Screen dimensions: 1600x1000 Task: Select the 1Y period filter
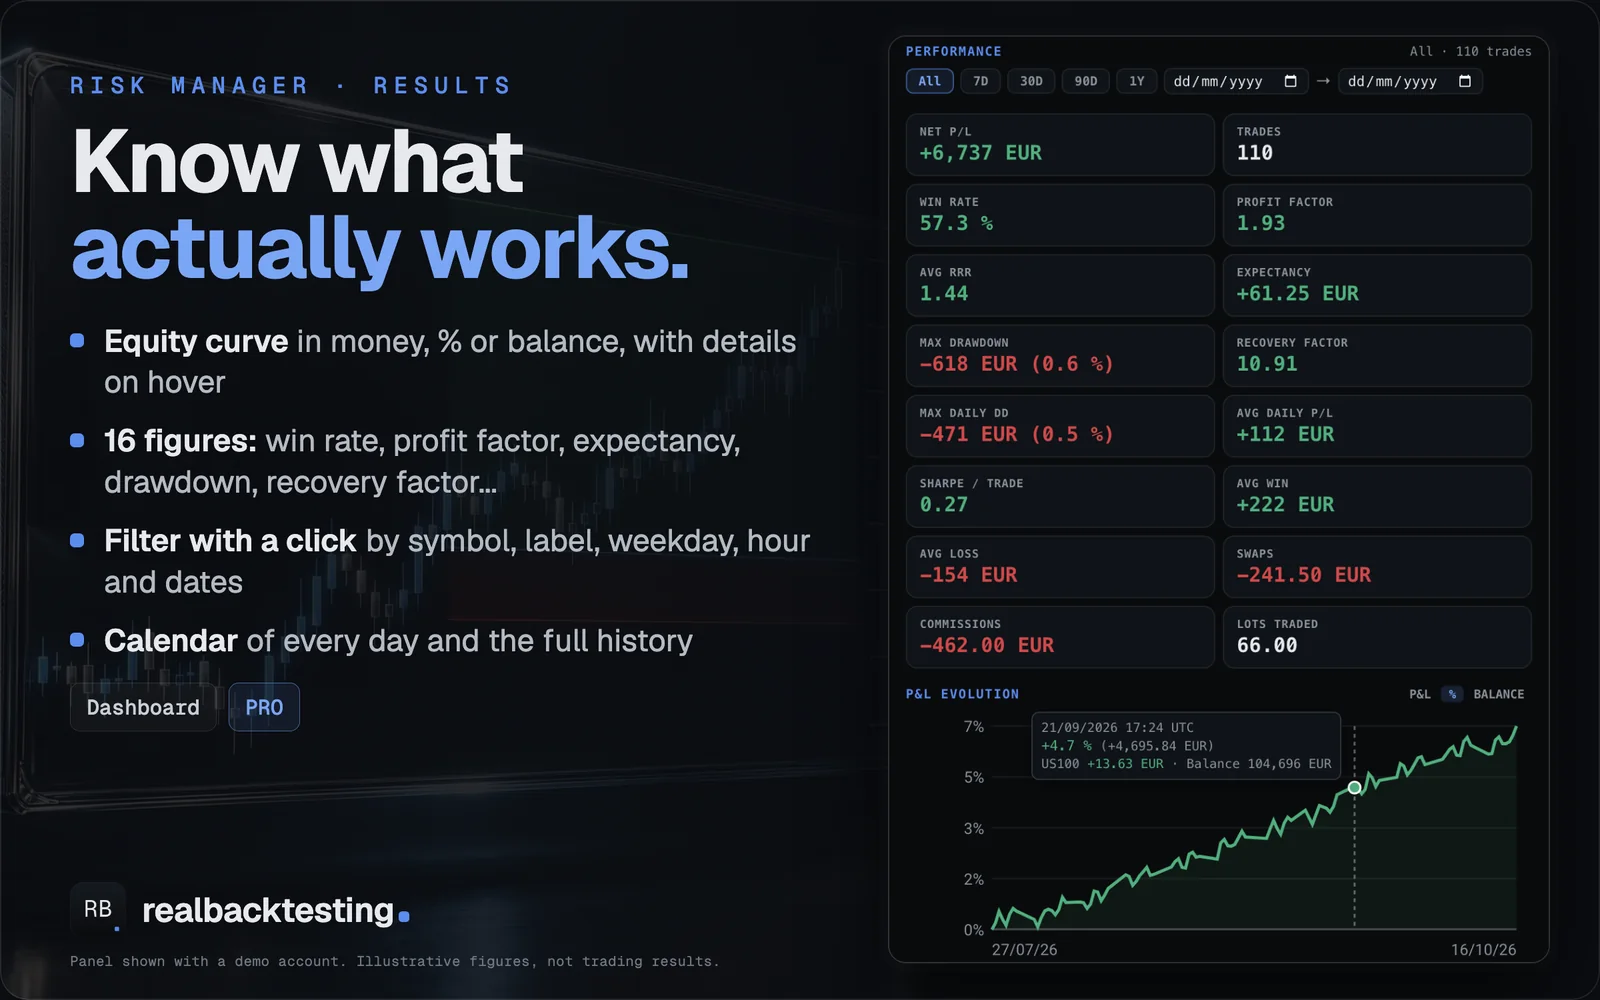(x=1137, y=81)
